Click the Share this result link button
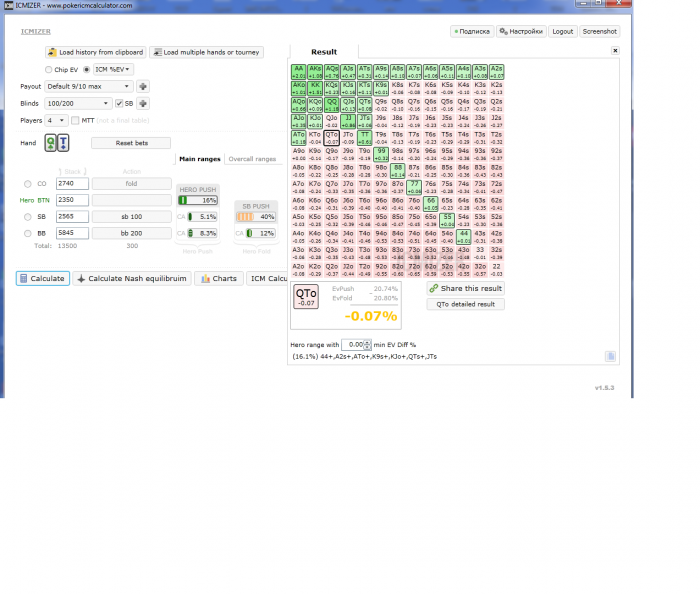 (466, 288)
